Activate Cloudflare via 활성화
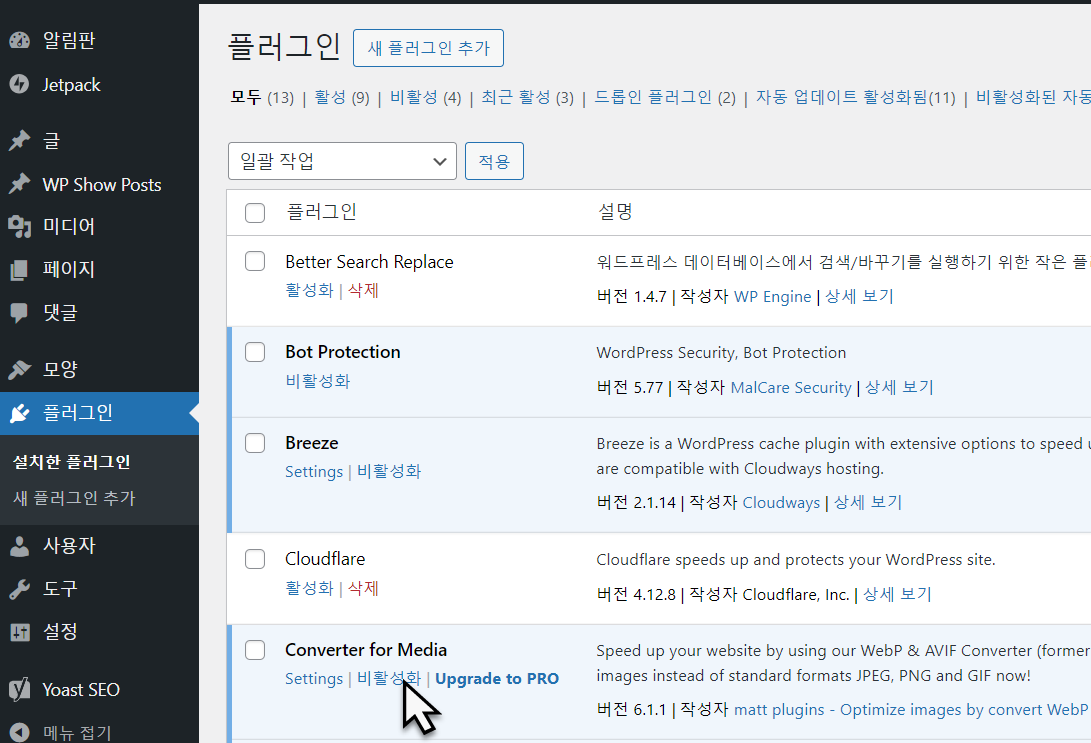 309,589
